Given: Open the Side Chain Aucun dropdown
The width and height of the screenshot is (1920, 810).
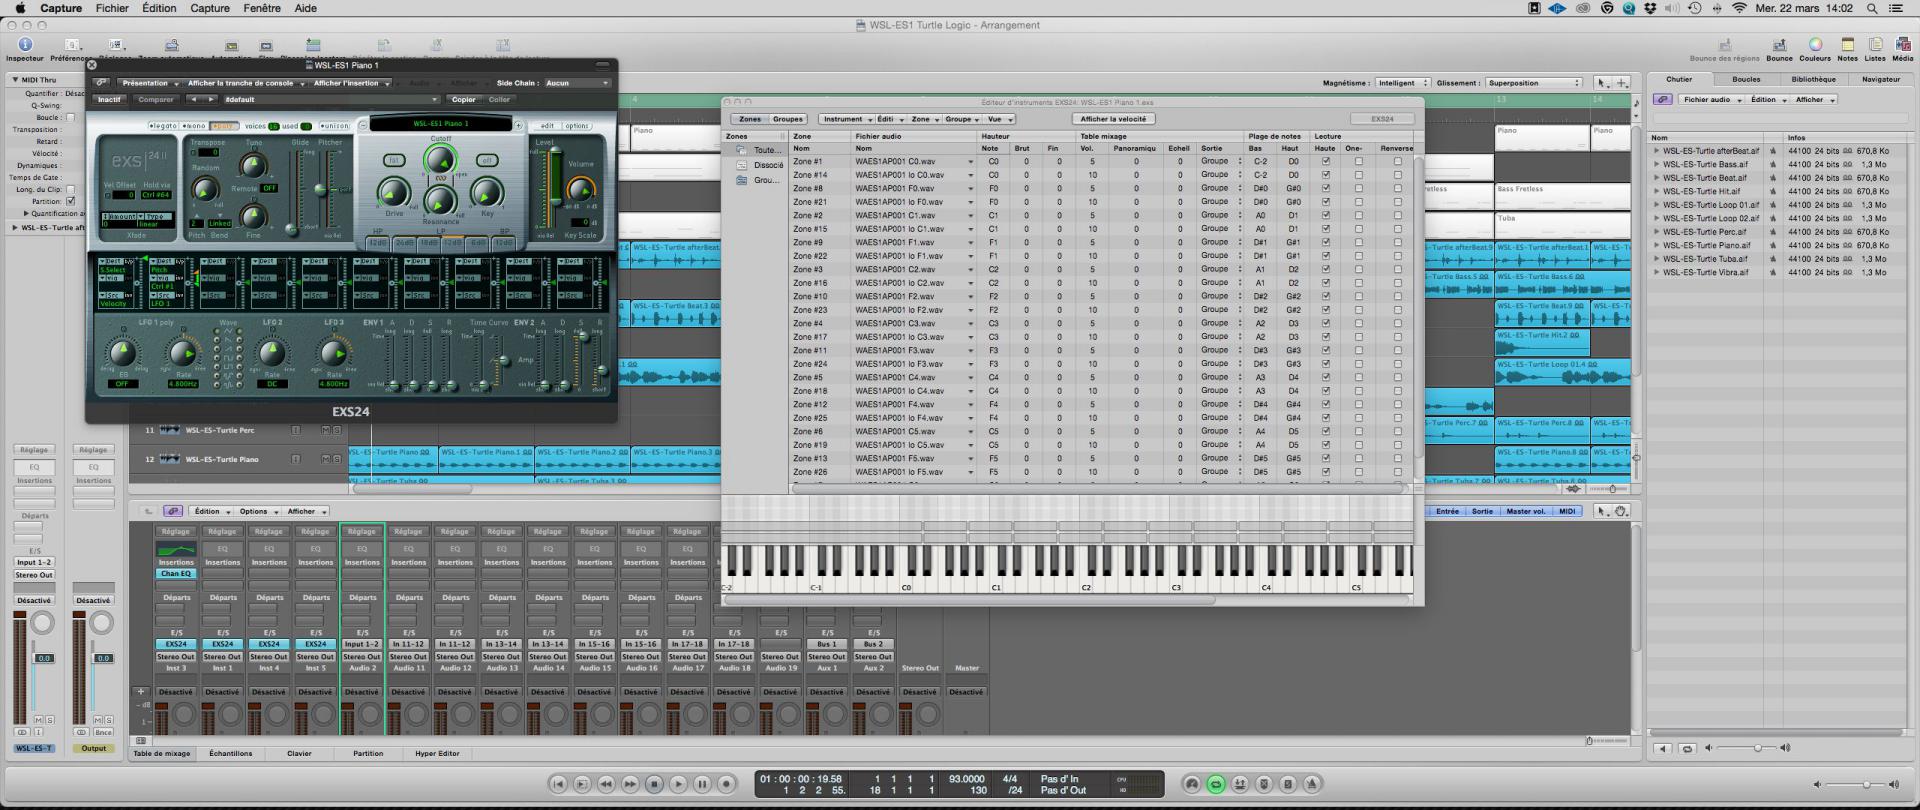Looking at the screenshot, I should 577,83.
